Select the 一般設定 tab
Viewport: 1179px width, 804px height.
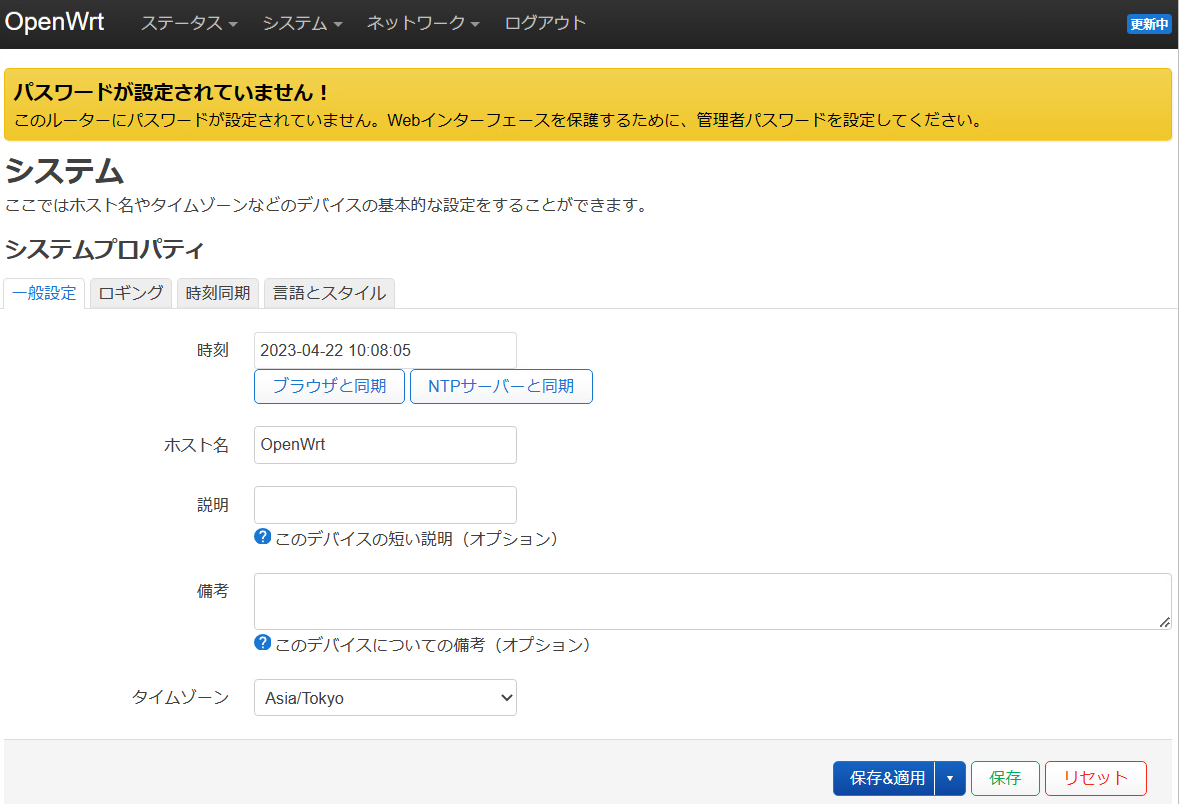[44, 293]
